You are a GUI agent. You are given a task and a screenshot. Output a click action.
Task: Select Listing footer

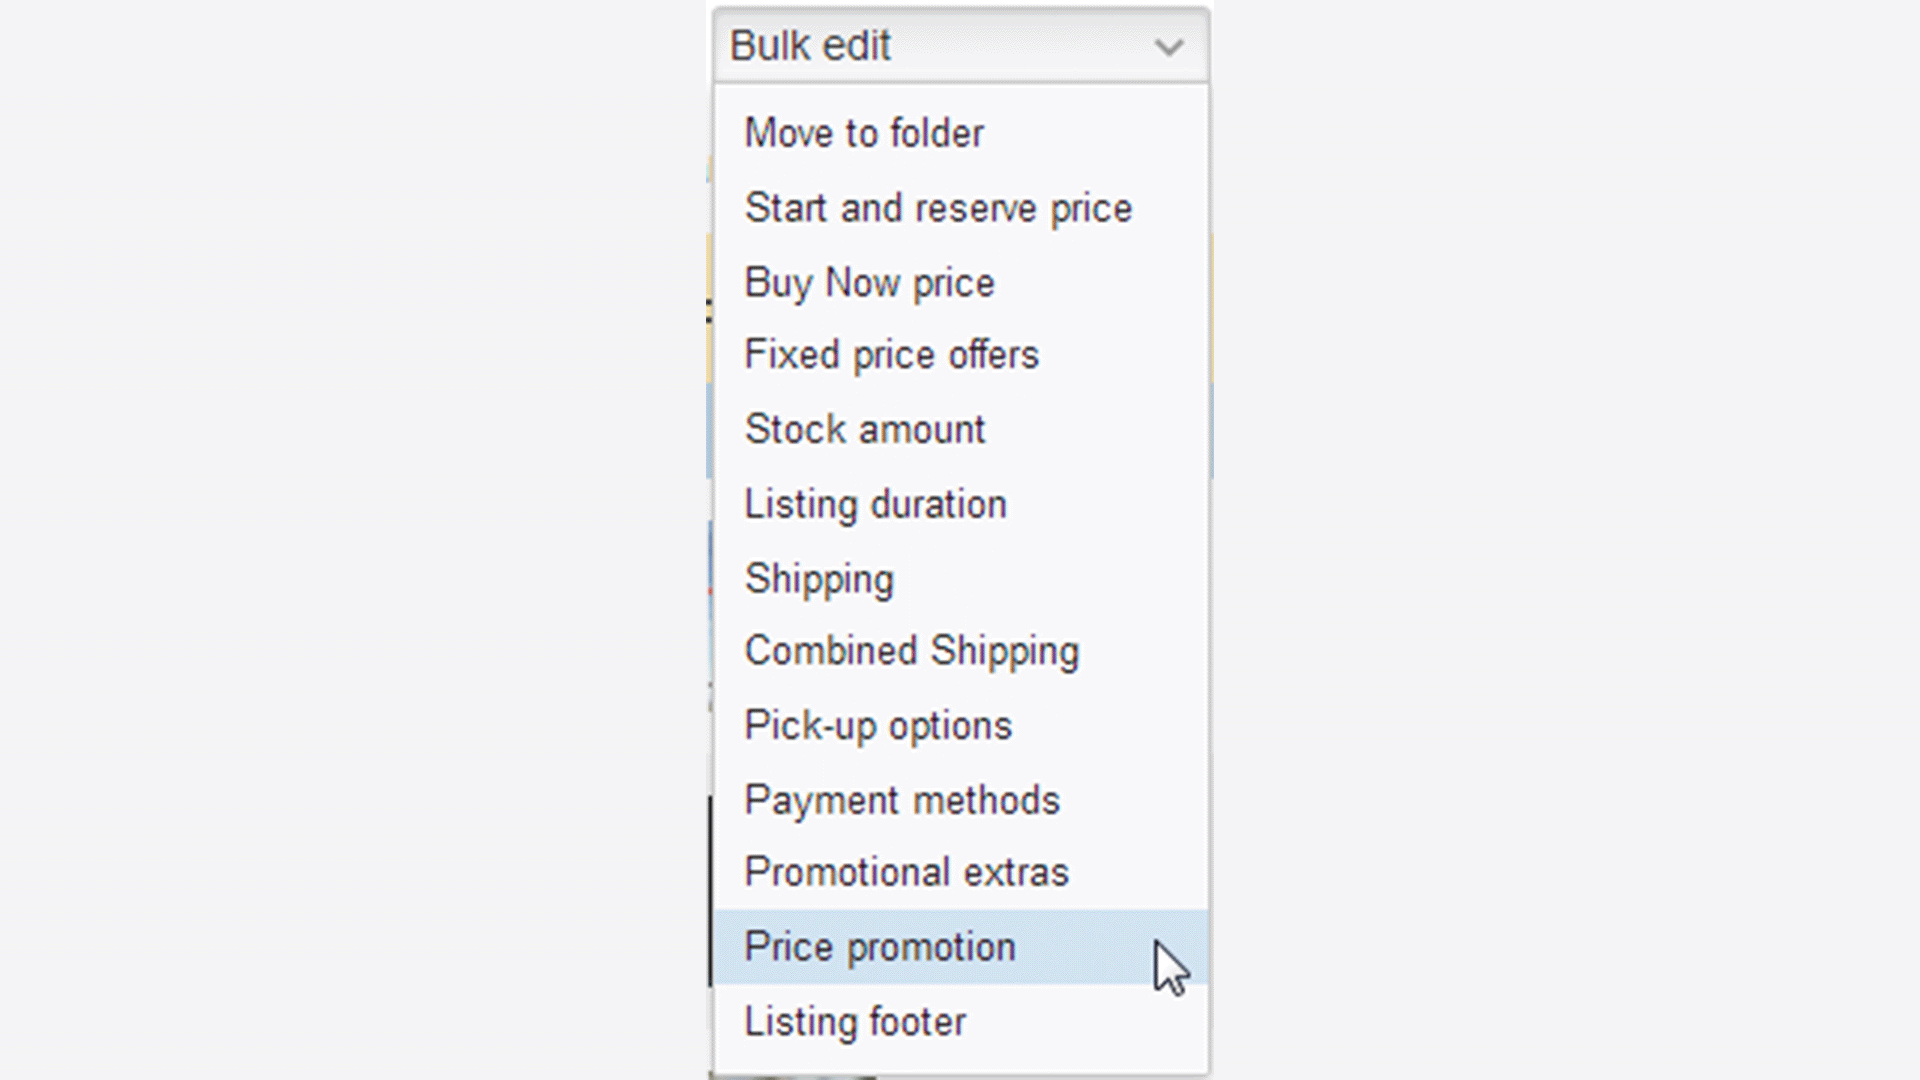(x=855, y=1021)
